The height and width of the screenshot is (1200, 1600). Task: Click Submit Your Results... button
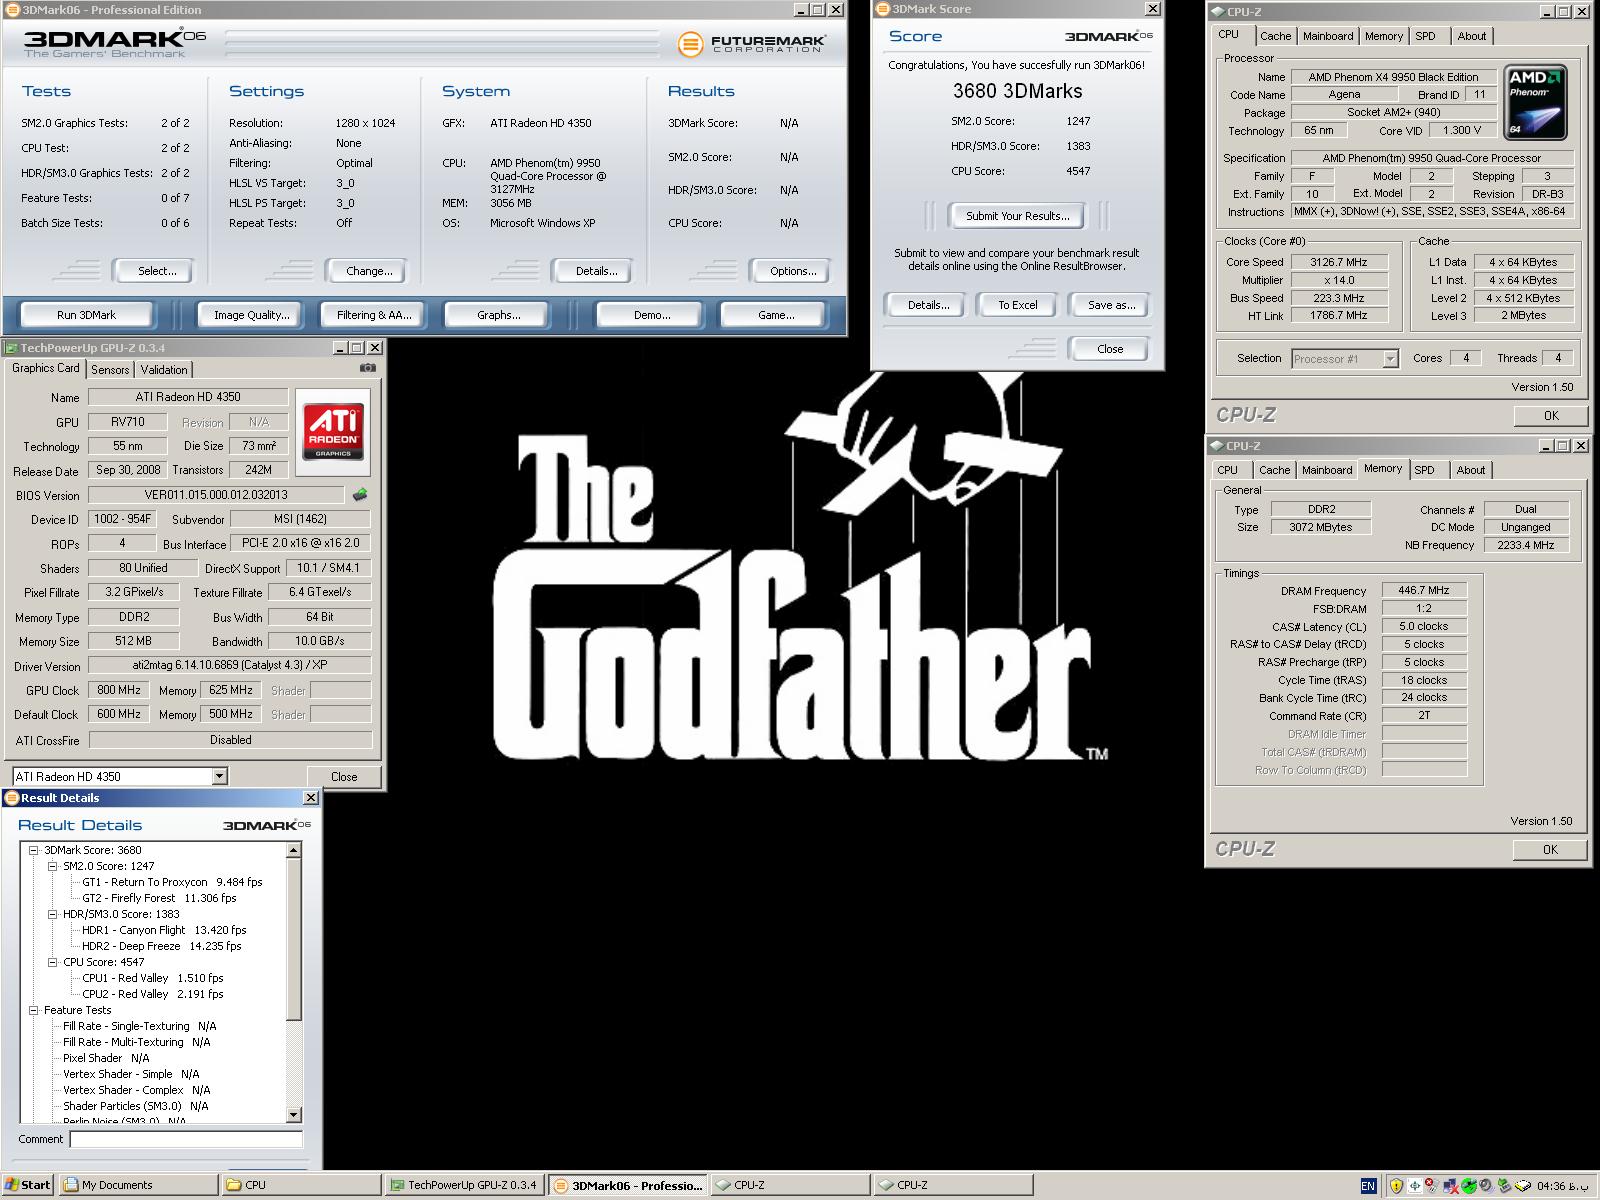point(1017,216)
